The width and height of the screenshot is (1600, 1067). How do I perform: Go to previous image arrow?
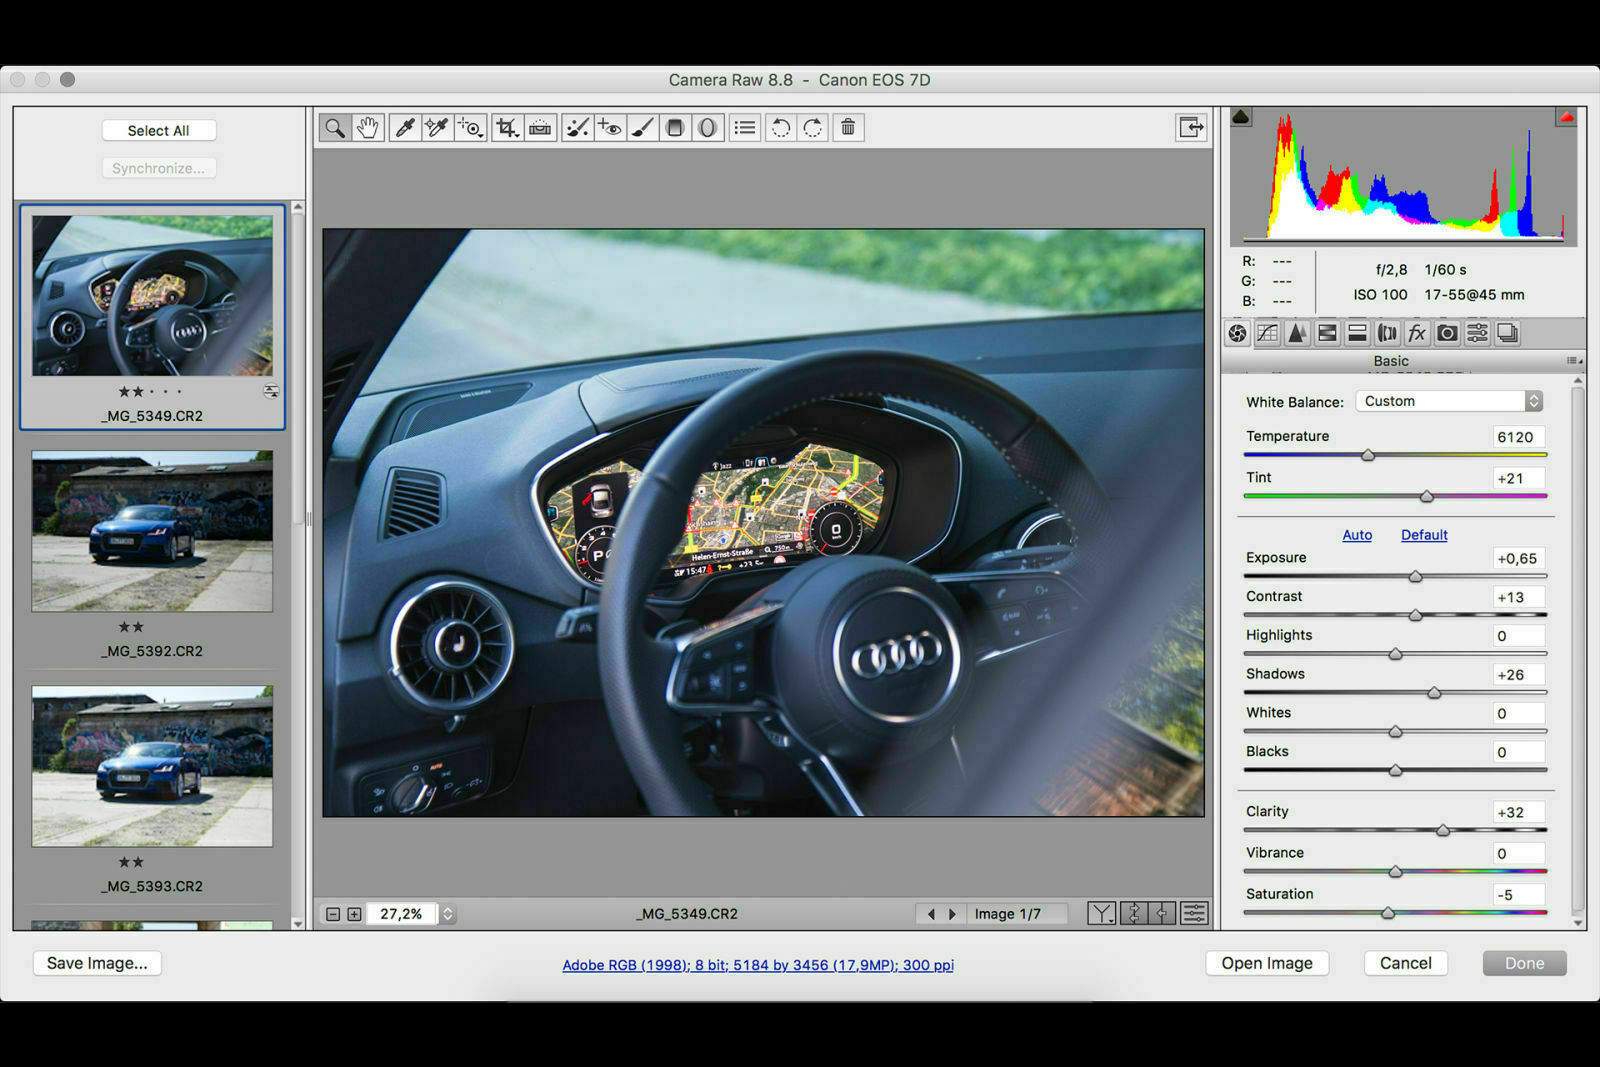(931, 914)
